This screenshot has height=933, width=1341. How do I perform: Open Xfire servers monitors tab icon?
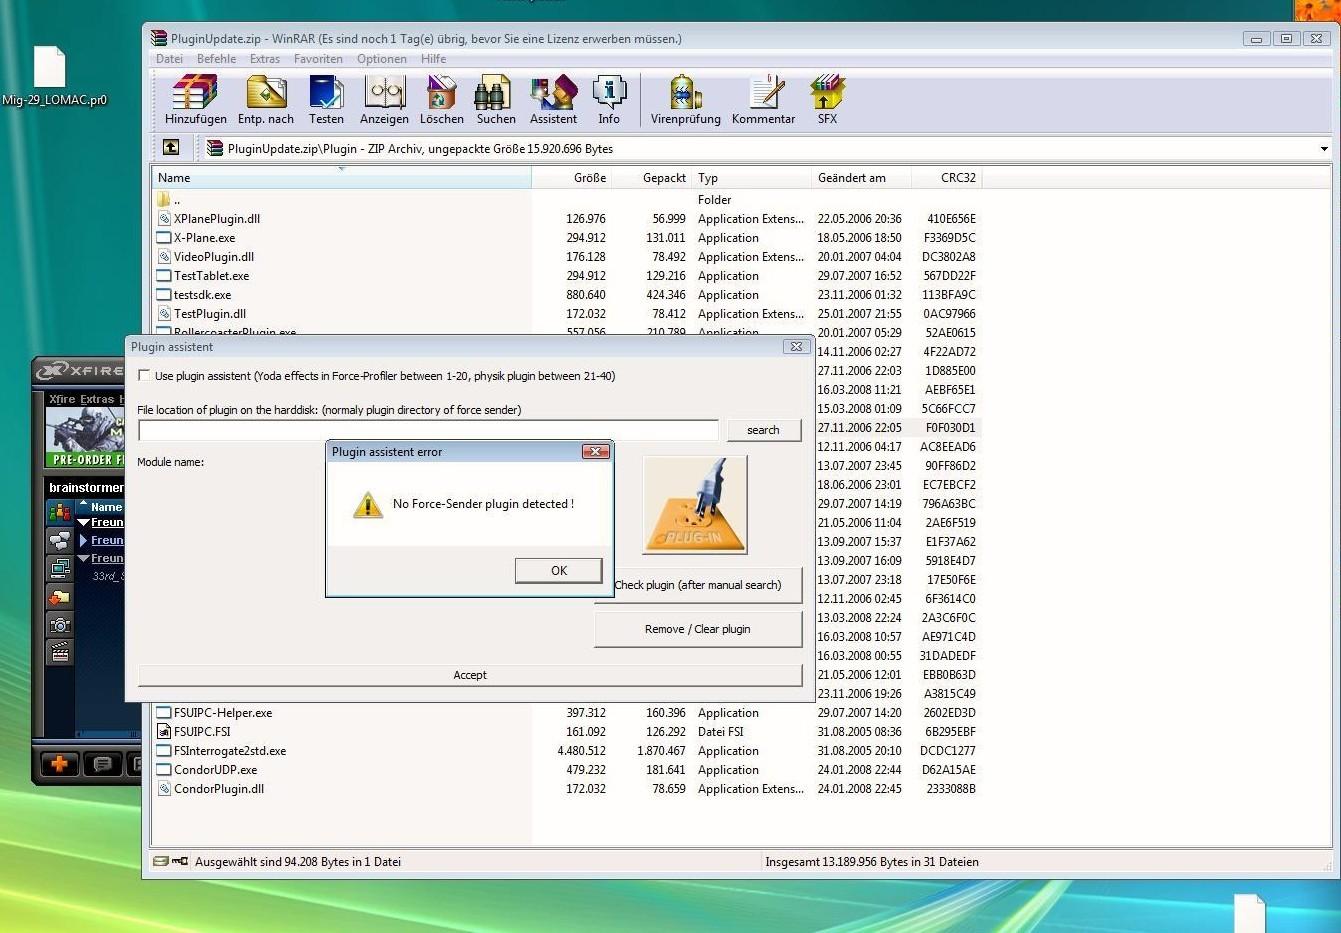[60, 568]
